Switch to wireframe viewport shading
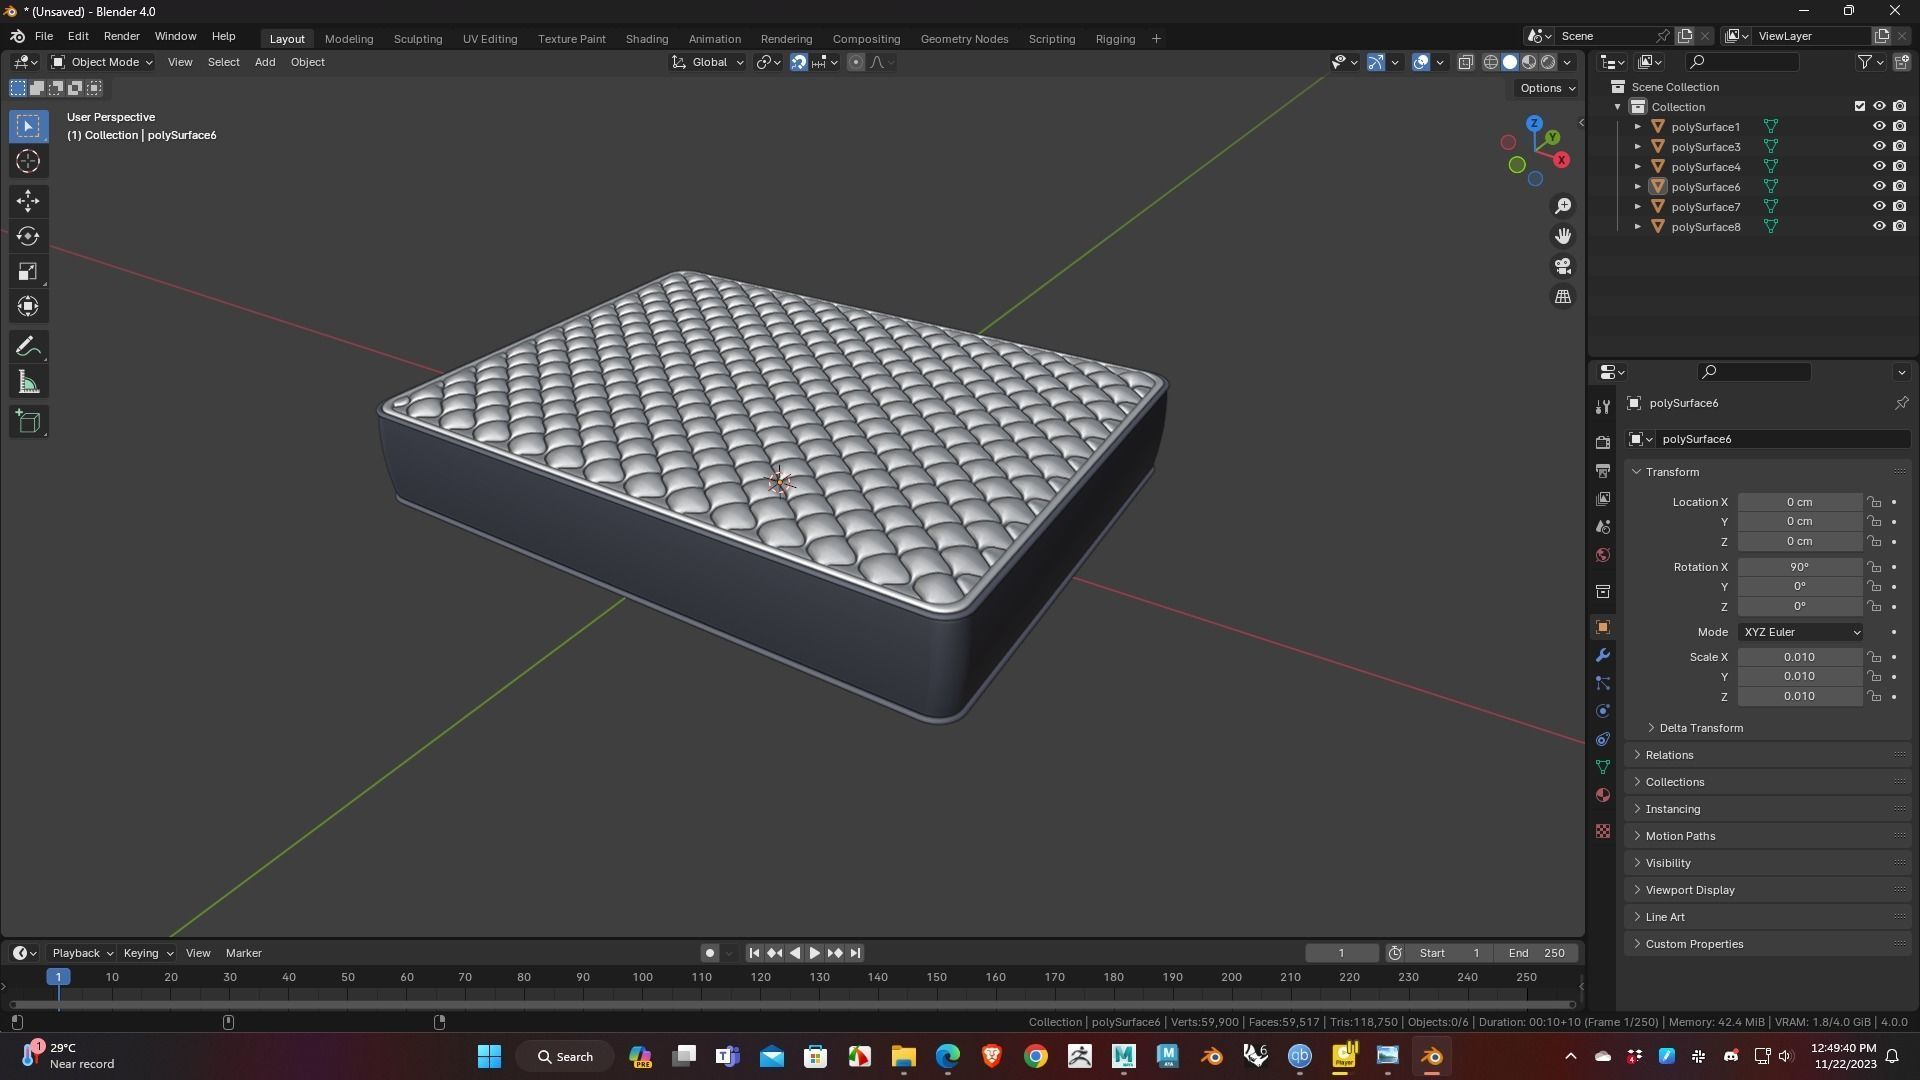The image size is (1920, 1080). (1491, 62)
